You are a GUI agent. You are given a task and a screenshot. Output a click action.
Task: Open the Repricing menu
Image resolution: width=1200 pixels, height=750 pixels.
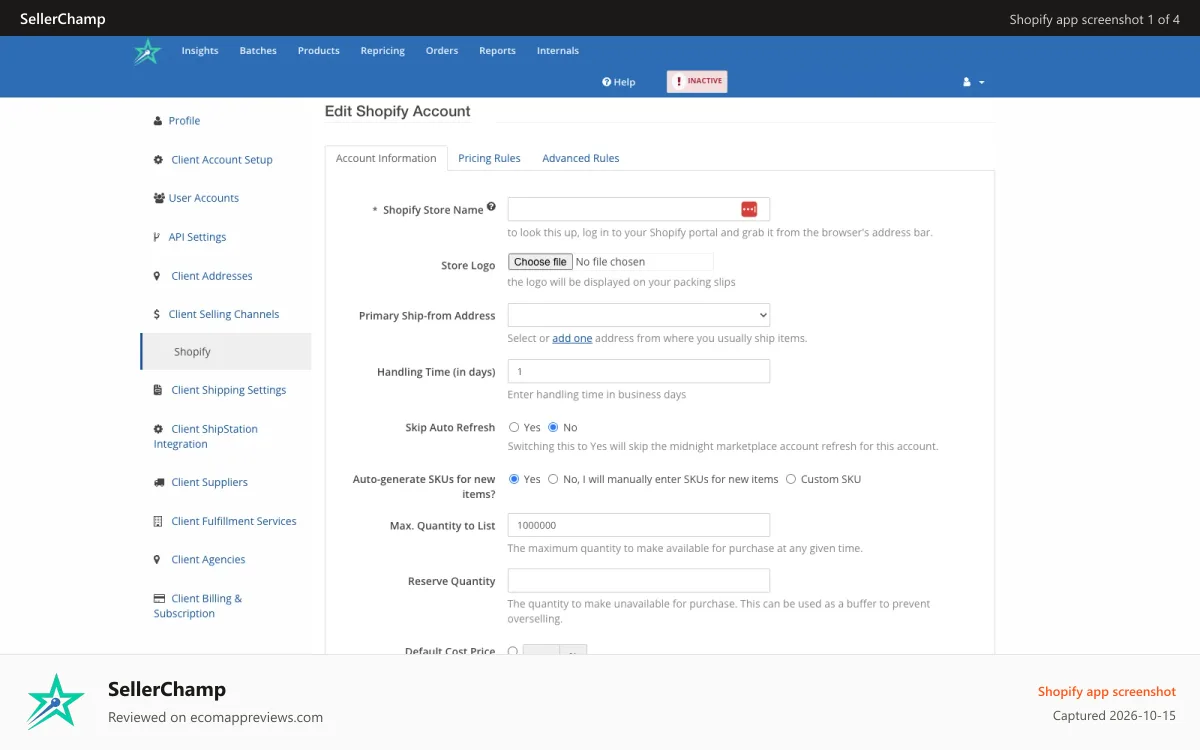coord(383,51)
